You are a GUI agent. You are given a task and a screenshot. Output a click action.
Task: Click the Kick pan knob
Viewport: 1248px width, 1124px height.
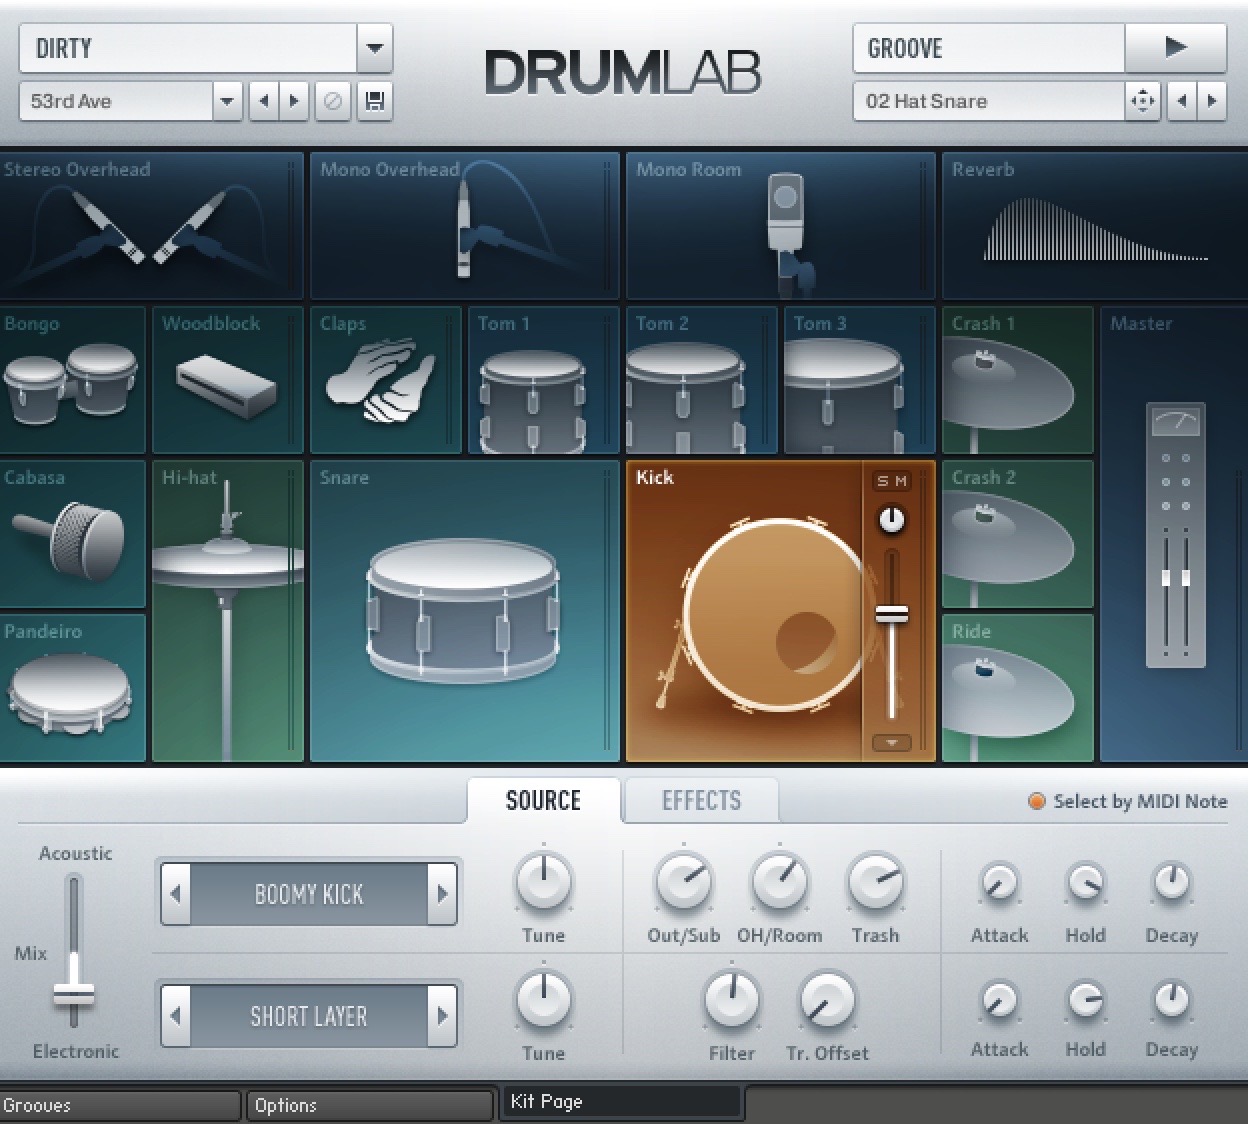point(891,520)
